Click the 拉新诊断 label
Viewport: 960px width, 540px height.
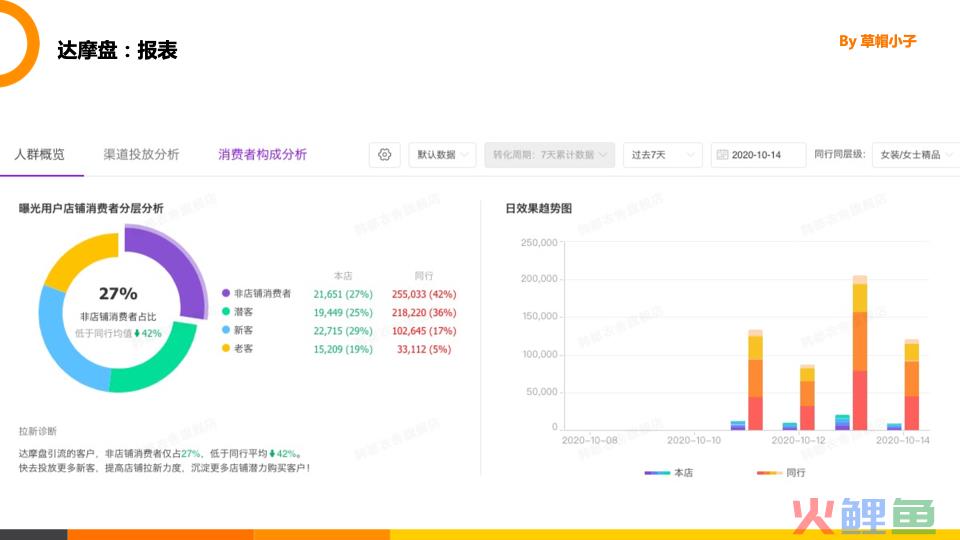coord(37,431)
